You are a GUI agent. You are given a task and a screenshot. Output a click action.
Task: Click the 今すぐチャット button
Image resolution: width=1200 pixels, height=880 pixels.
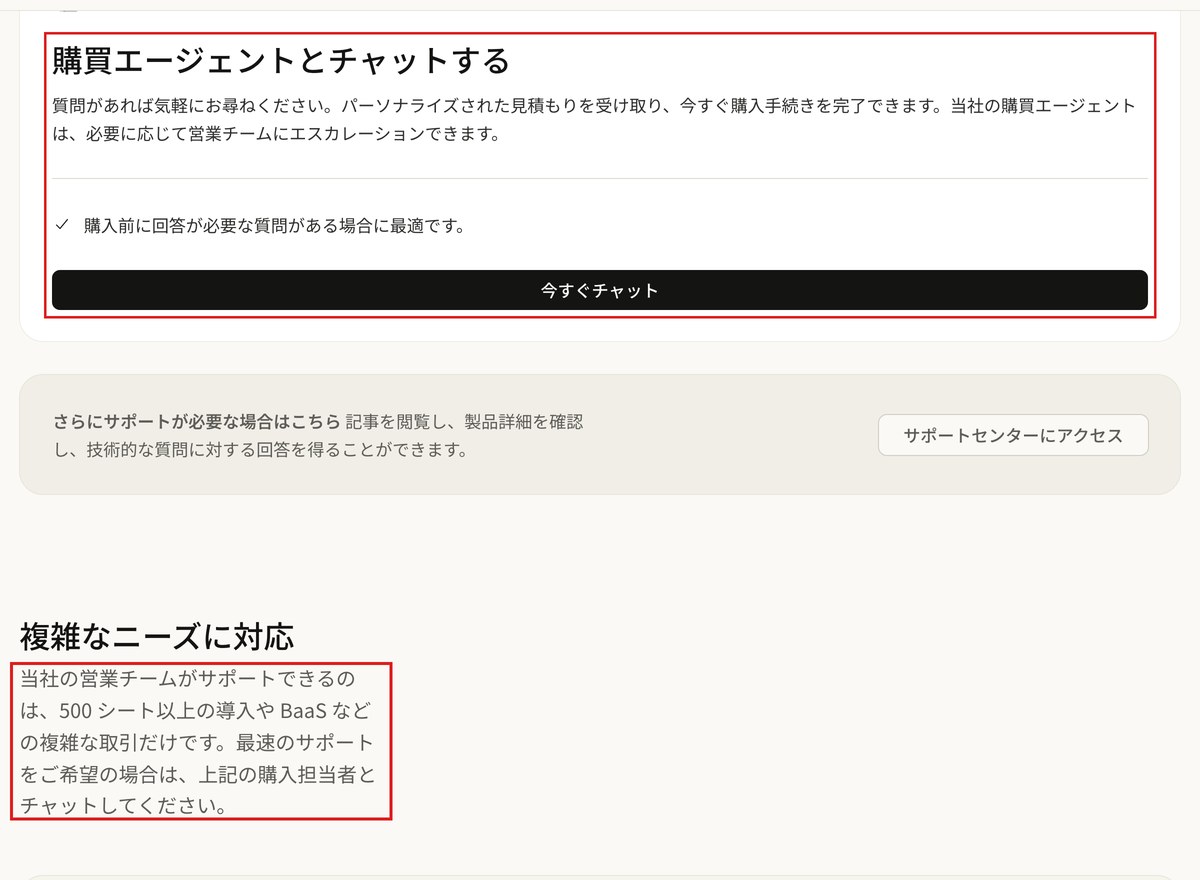pyautogui.click(x=599, y=290)
